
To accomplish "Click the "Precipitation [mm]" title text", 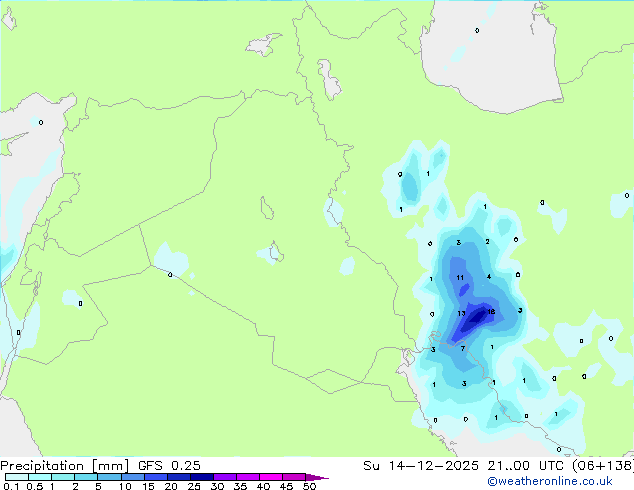I will (x=65, y=466).
